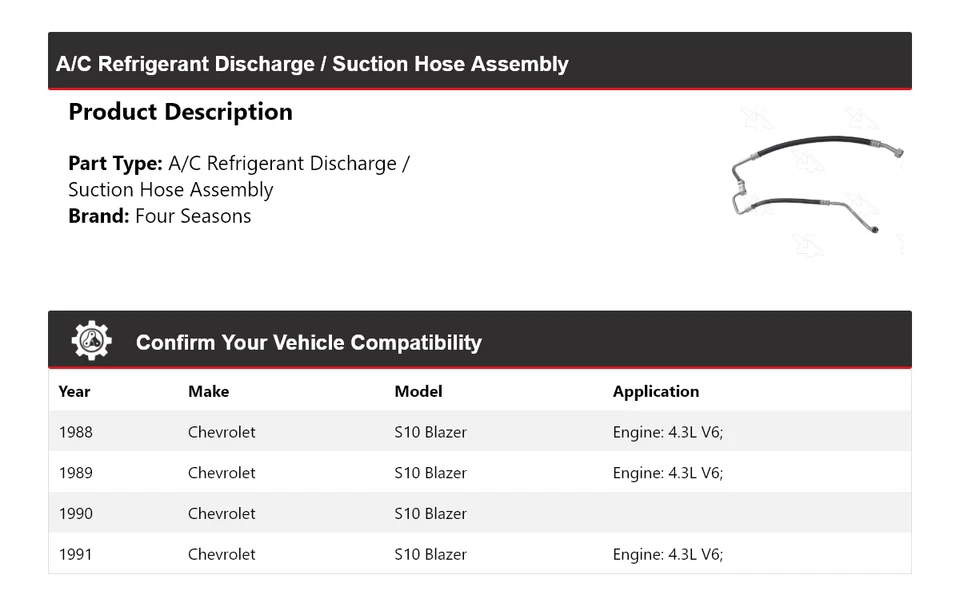Click the gear compatibility icon
This screenshot has height=606, width=960.
(91, 341)
